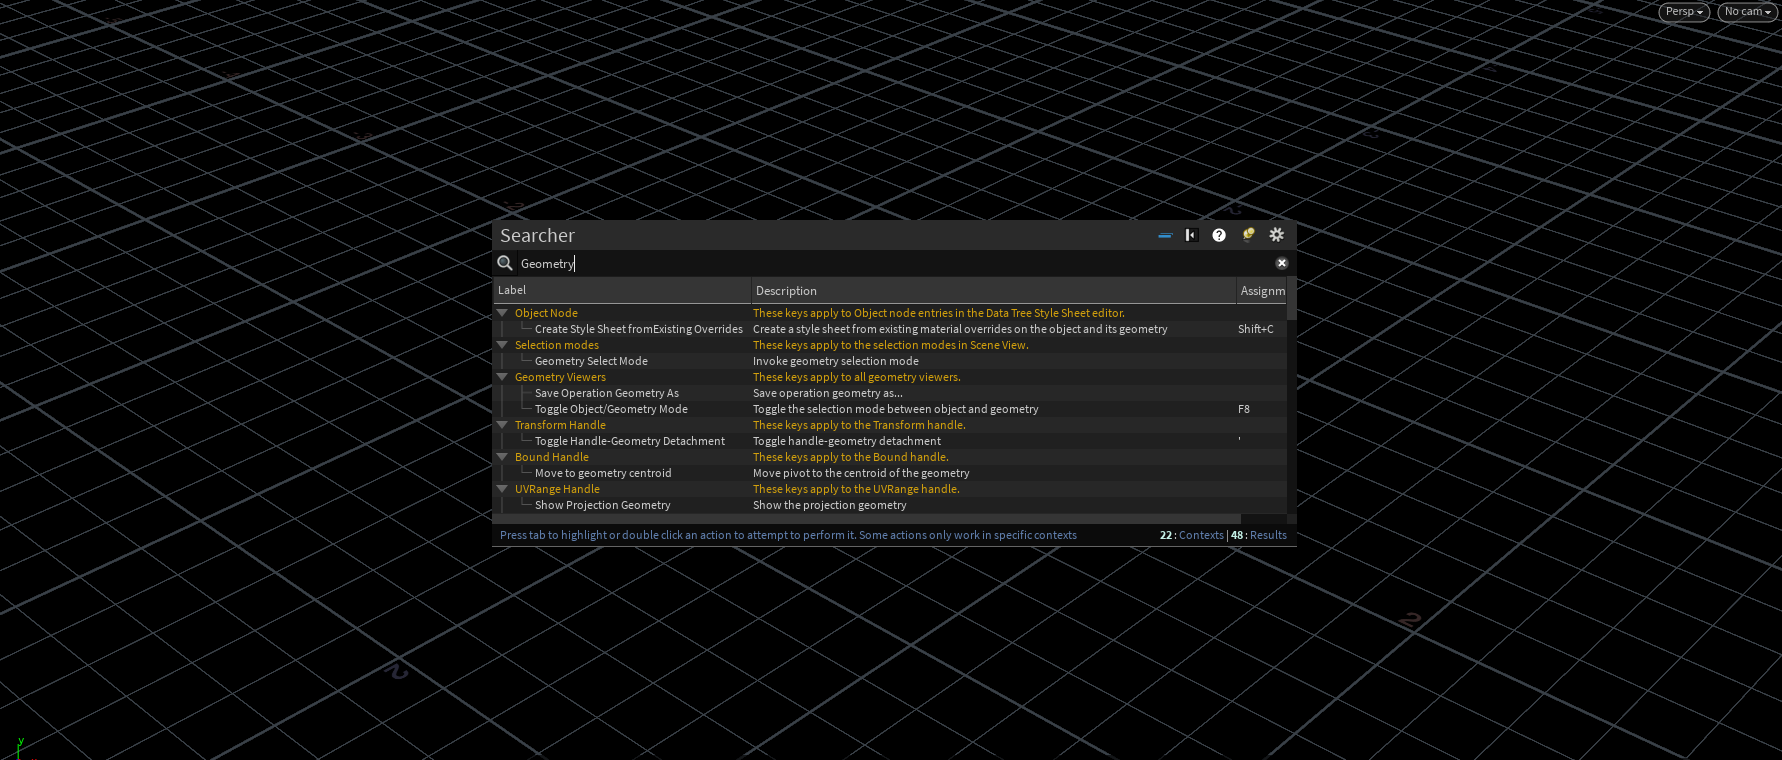Image resolution: width=1782 pixels, height=760 pixels.
Task: Select Toggle Object/Geometry Mode action
Action: [611, 409]
